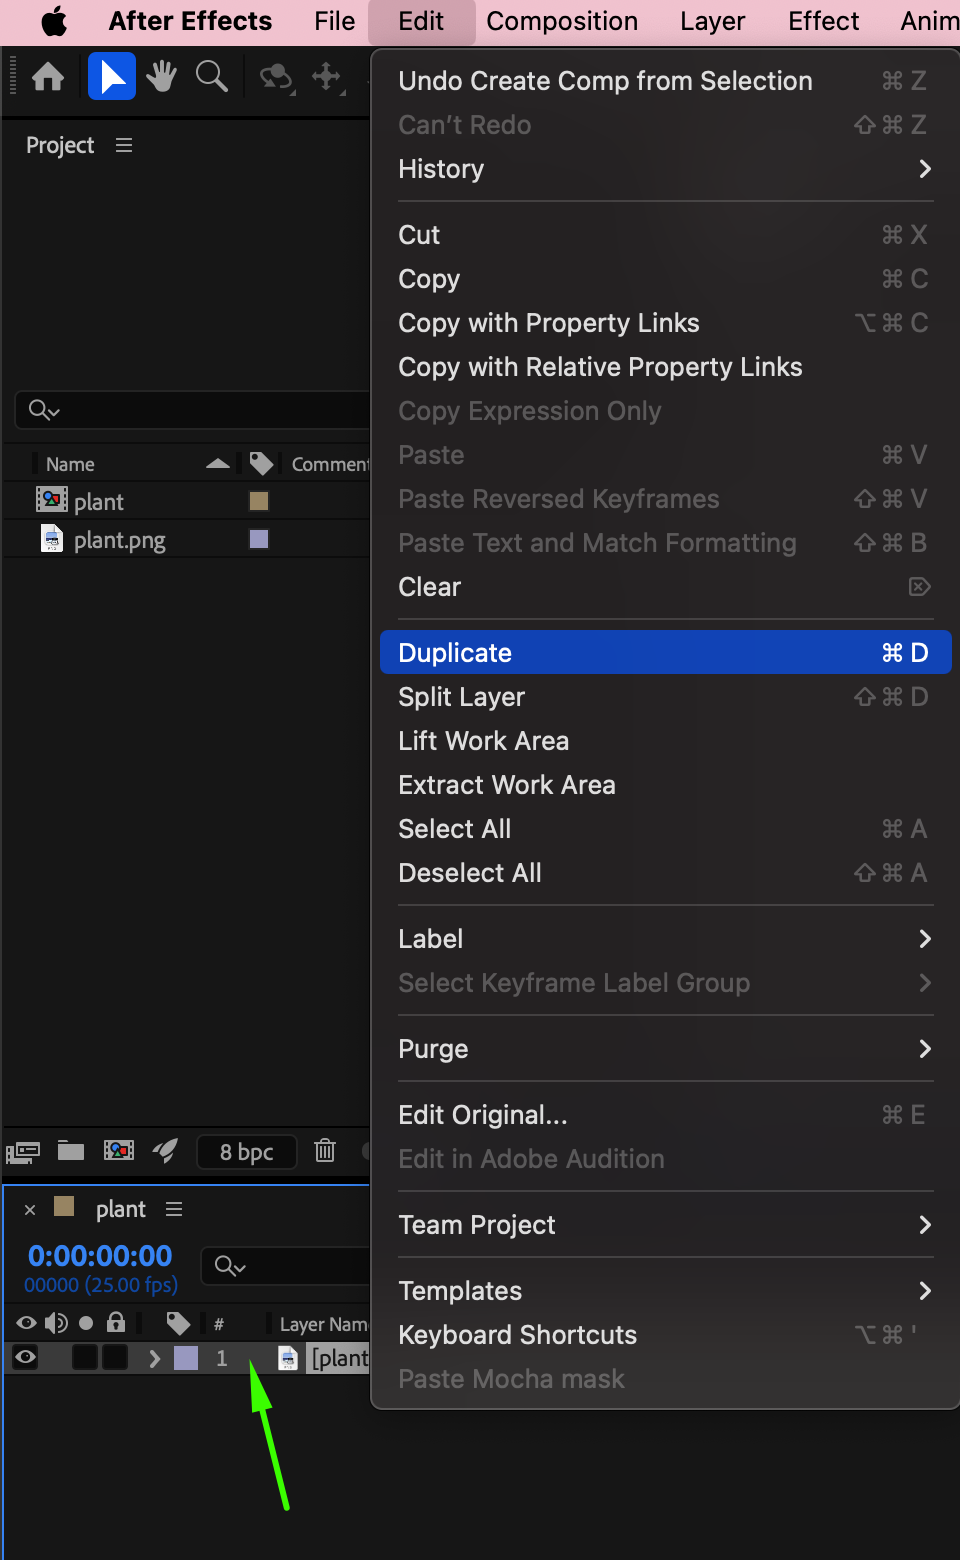Expand layer 1 properties triangle
This screenshot has height=1560, width=960.
point(154,1358)
